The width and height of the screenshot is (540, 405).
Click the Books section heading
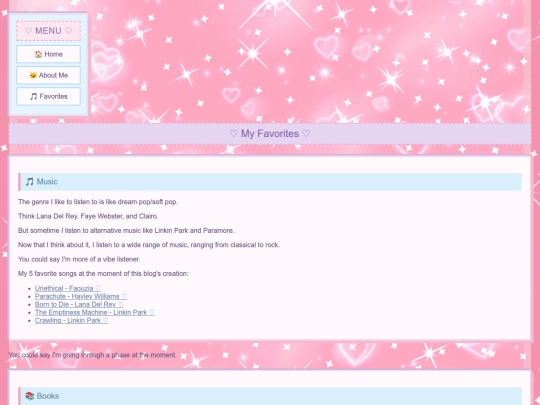pyautogui.click(x=270, y=396)
